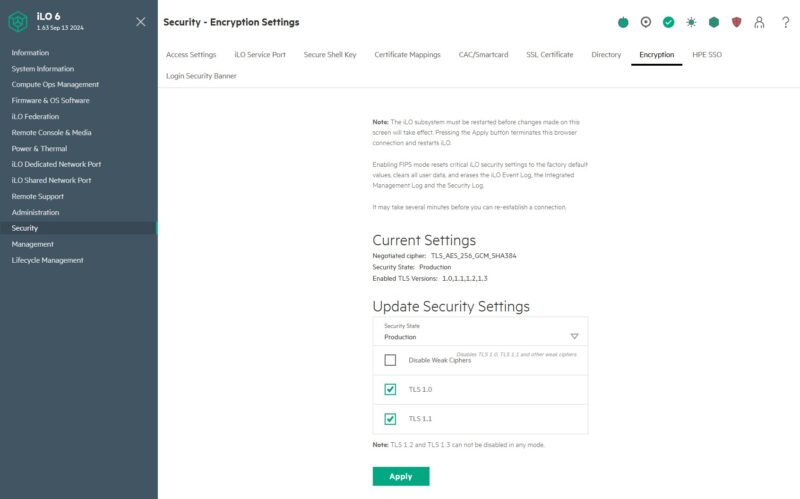800x499 pixels.
Task: Click the iLO 6 hexagon logo
Action: pos(18,22)
